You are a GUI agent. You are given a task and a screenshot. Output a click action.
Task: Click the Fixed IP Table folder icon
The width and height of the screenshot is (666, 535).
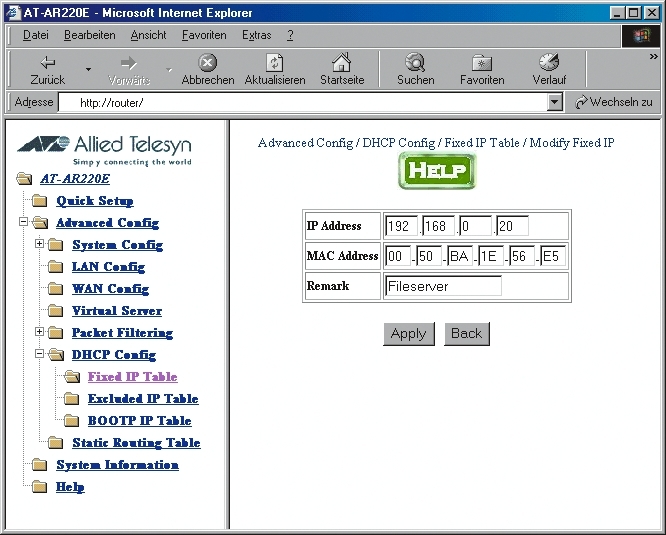(72, 377)
